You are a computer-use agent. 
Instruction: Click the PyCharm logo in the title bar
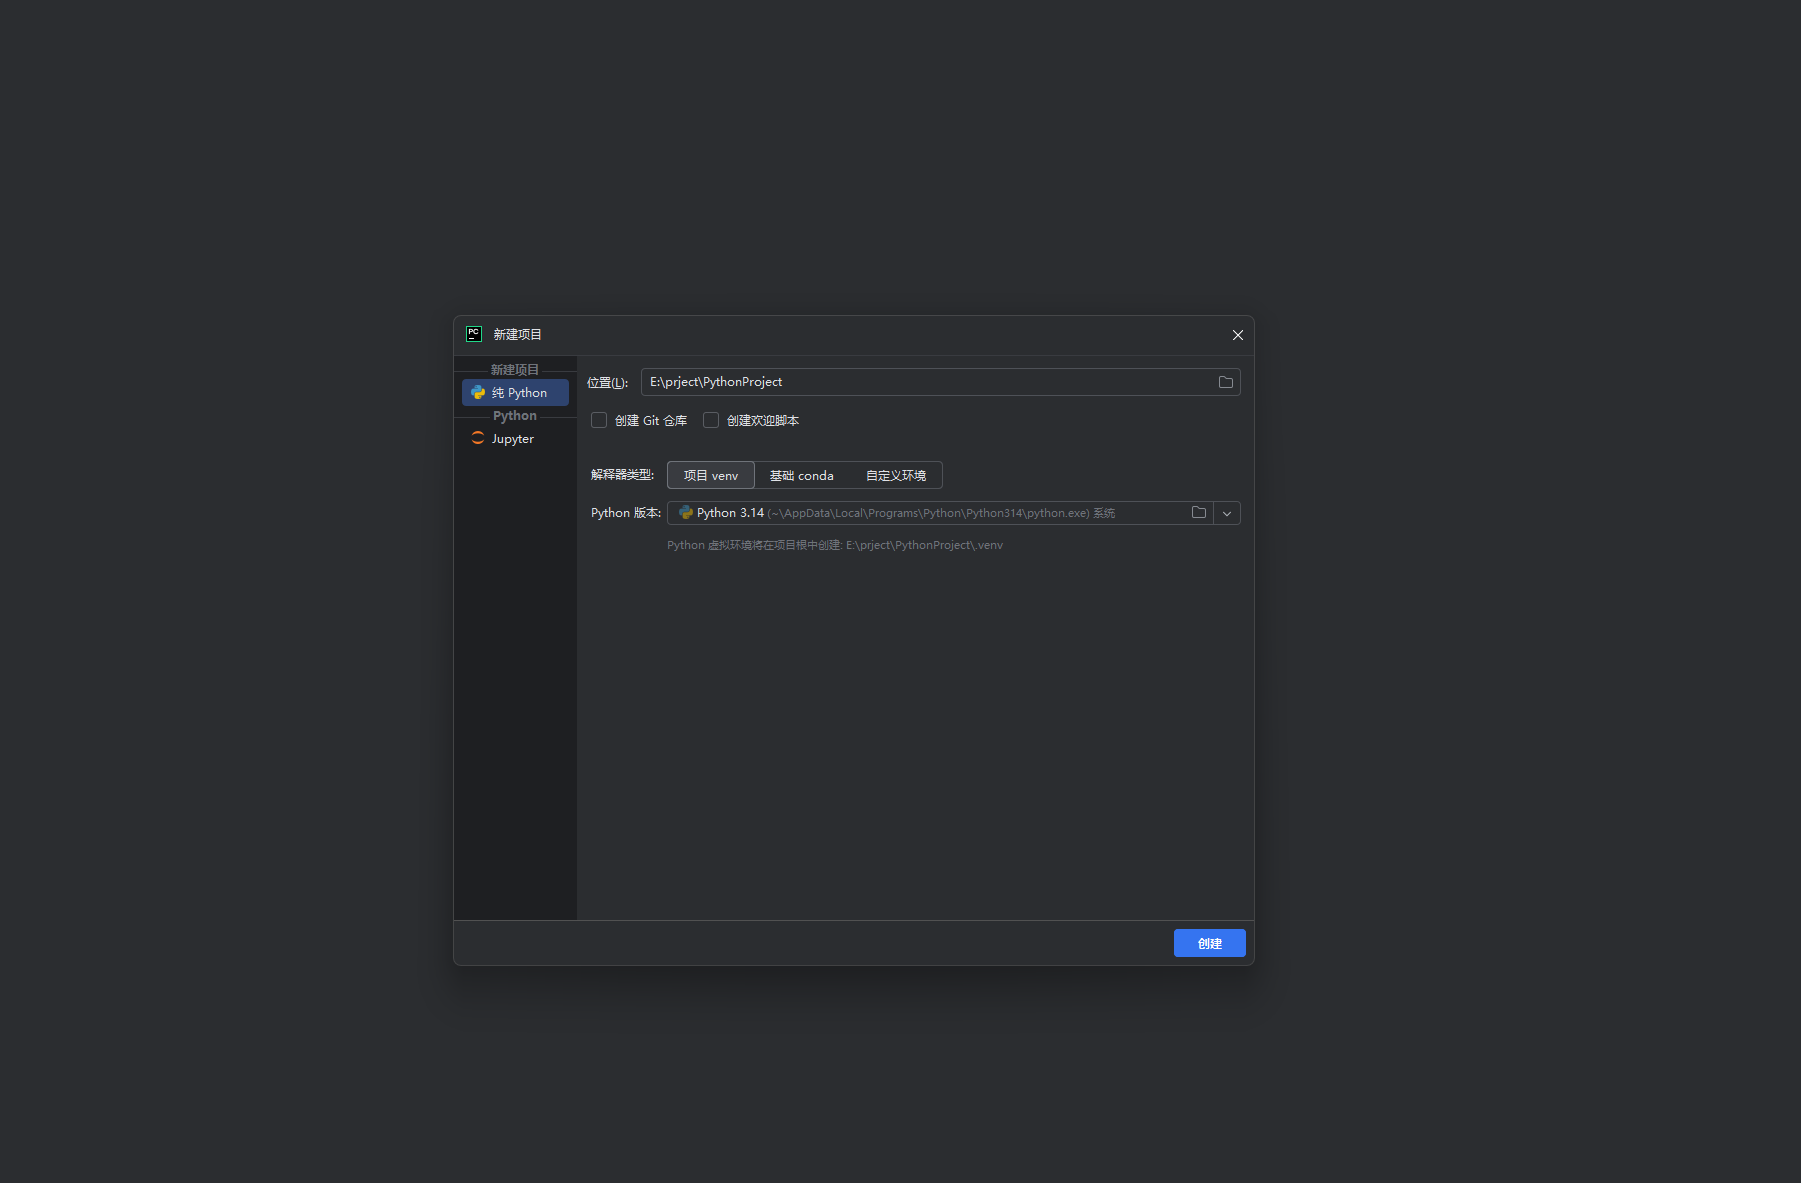pyautogui.click(x=474, y=334)
